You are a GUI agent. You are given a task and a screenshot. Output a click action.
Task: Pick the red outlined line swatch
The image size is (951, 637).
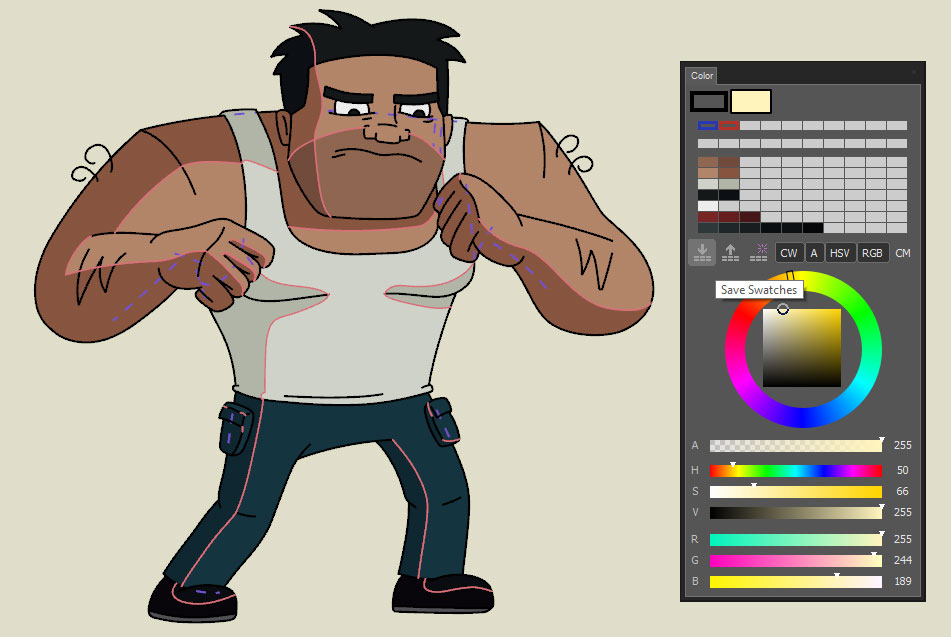729,126
